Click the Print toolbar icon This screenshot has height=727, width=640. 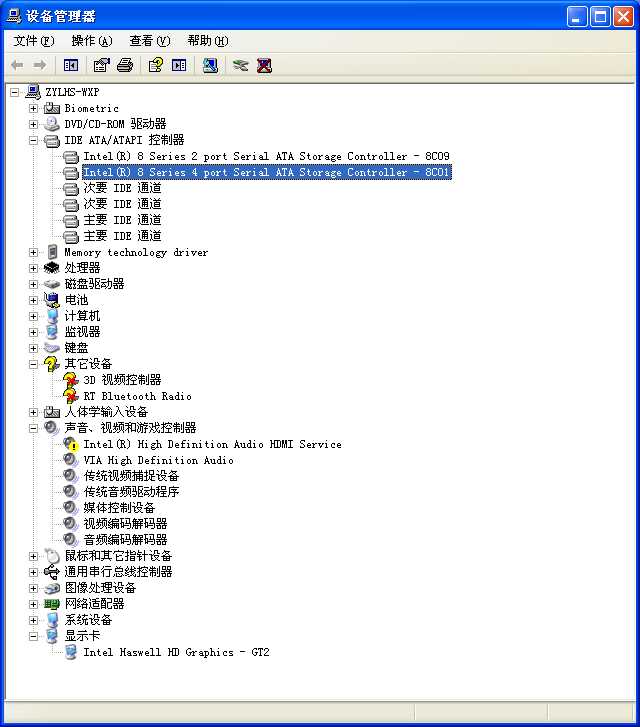point(125,65)
